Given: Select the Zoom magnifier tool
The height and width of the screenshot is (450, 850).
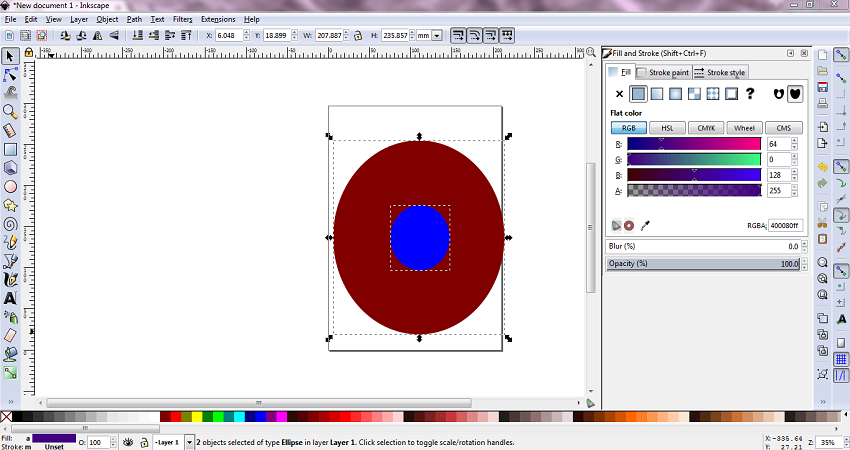Looking at the screenshot, I should pos(10,112).
